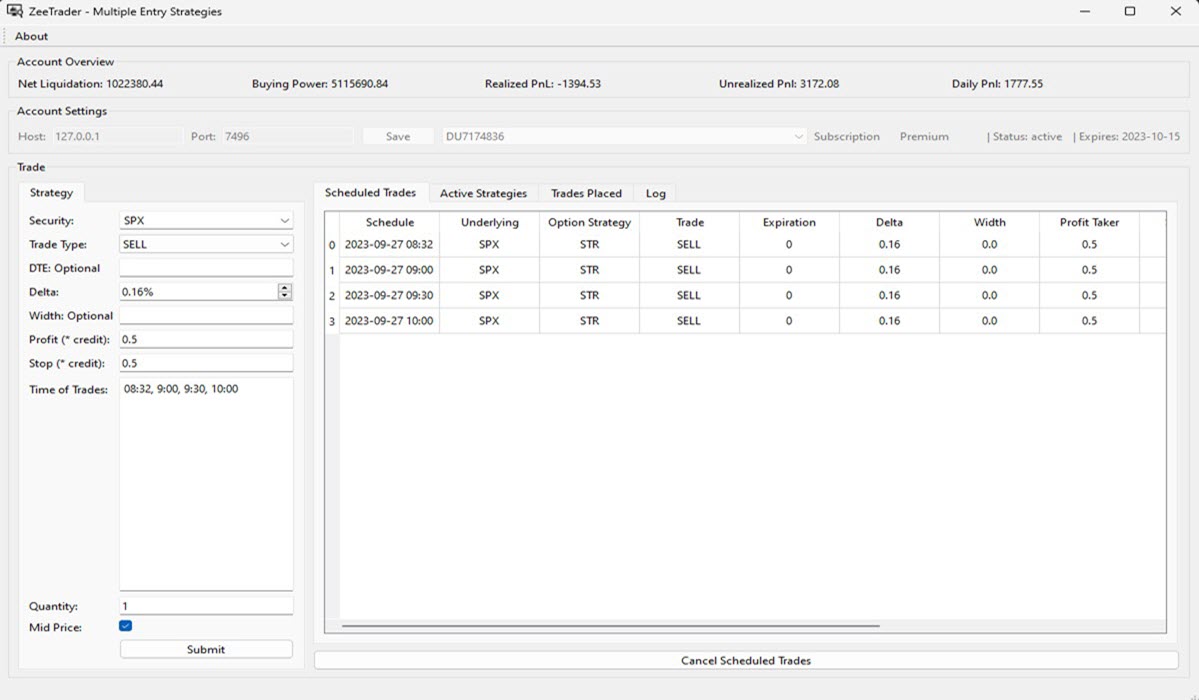Click the Quantity input field
Screen dimensions: 1199x700
click(x=206, y=606)
